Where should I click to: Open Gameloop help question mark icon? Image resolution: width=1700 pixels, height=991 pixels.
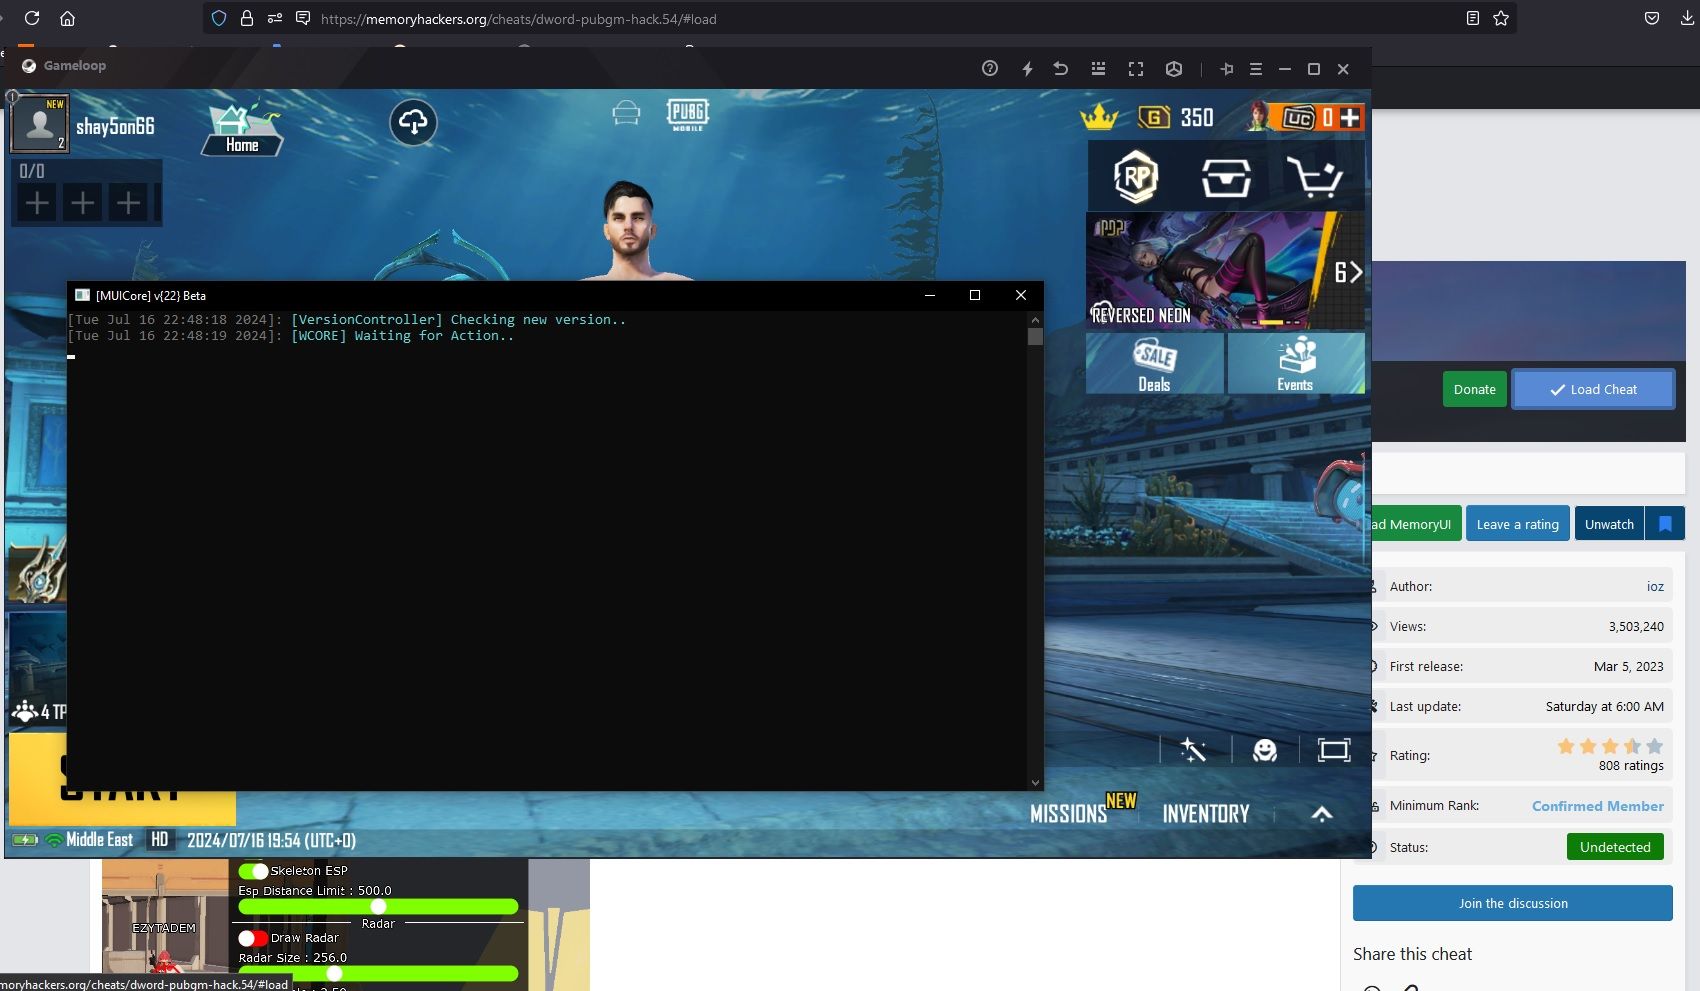(x=990, y=68)
